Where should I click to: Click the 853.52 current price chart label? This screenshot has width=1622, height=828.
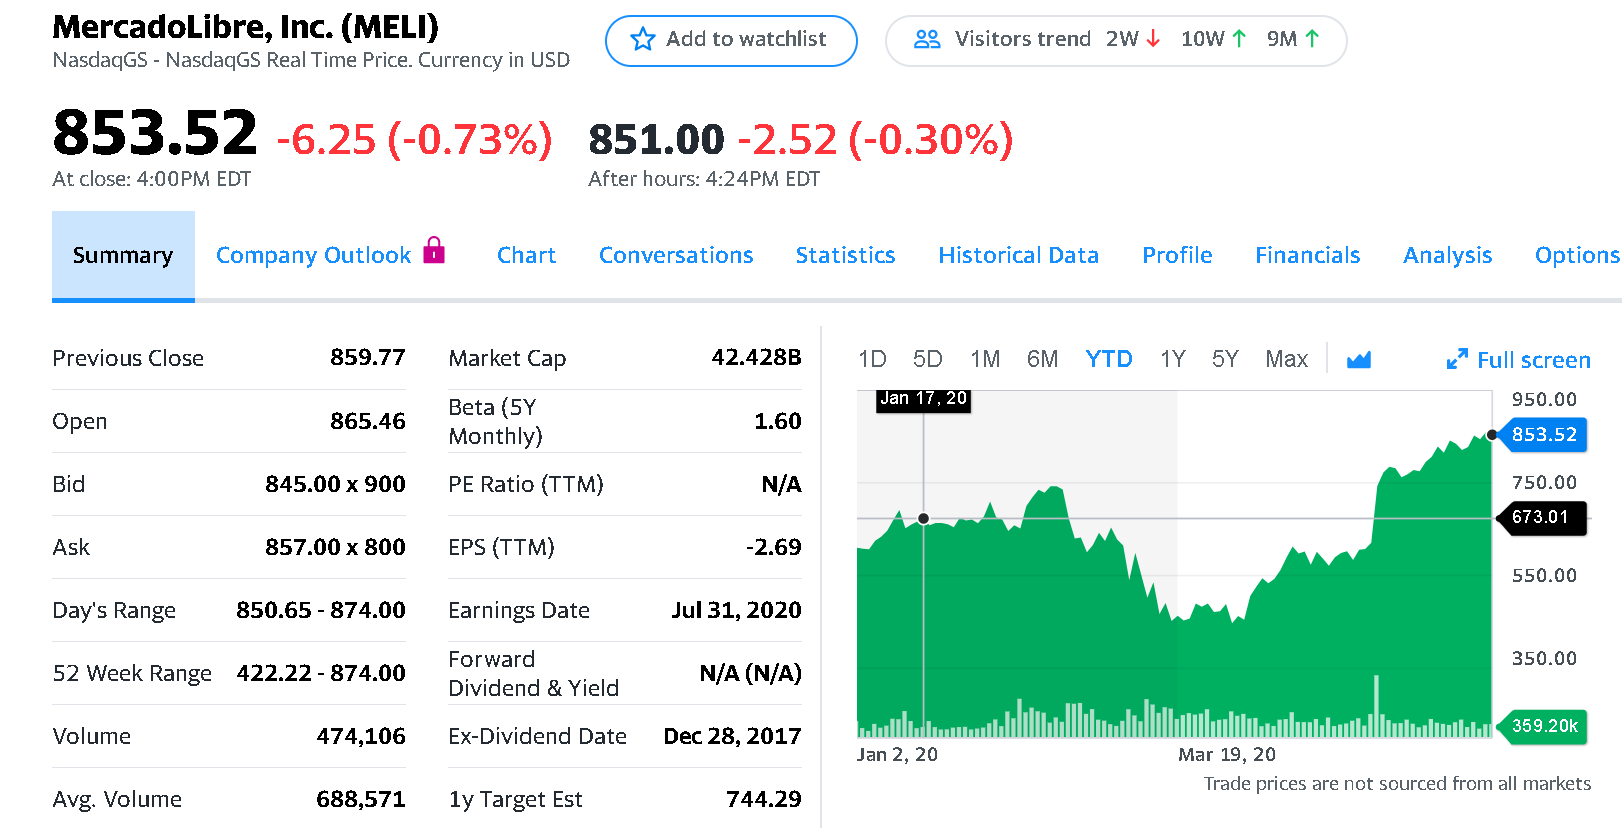coord(1543,435)
